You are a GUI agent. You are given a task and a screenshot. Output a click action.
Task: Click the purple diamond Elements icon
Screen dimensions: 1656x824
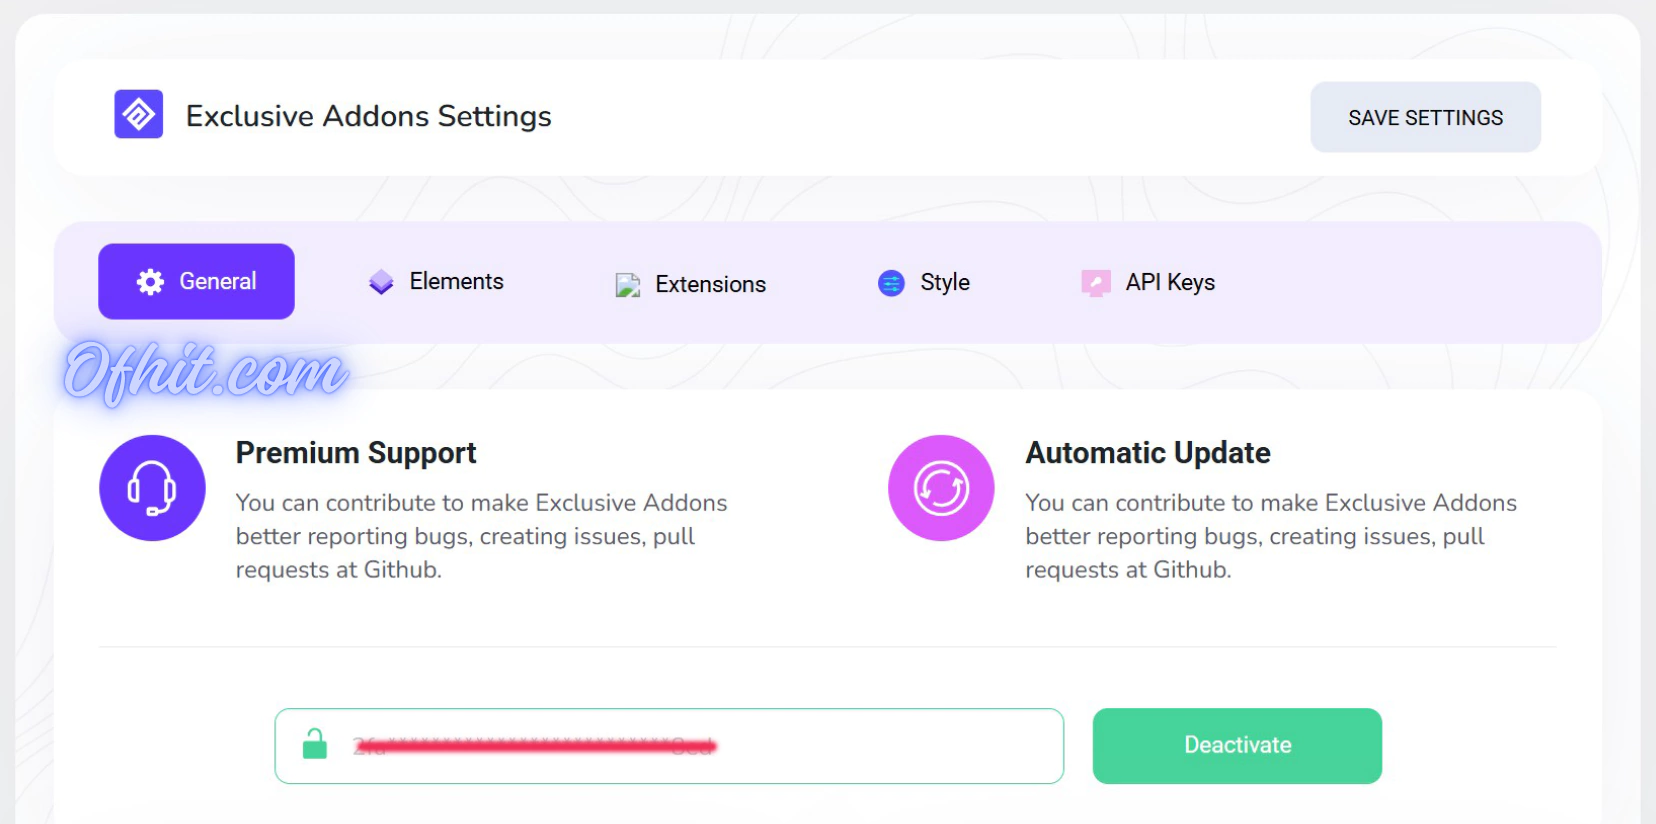[x=381, y=282]
